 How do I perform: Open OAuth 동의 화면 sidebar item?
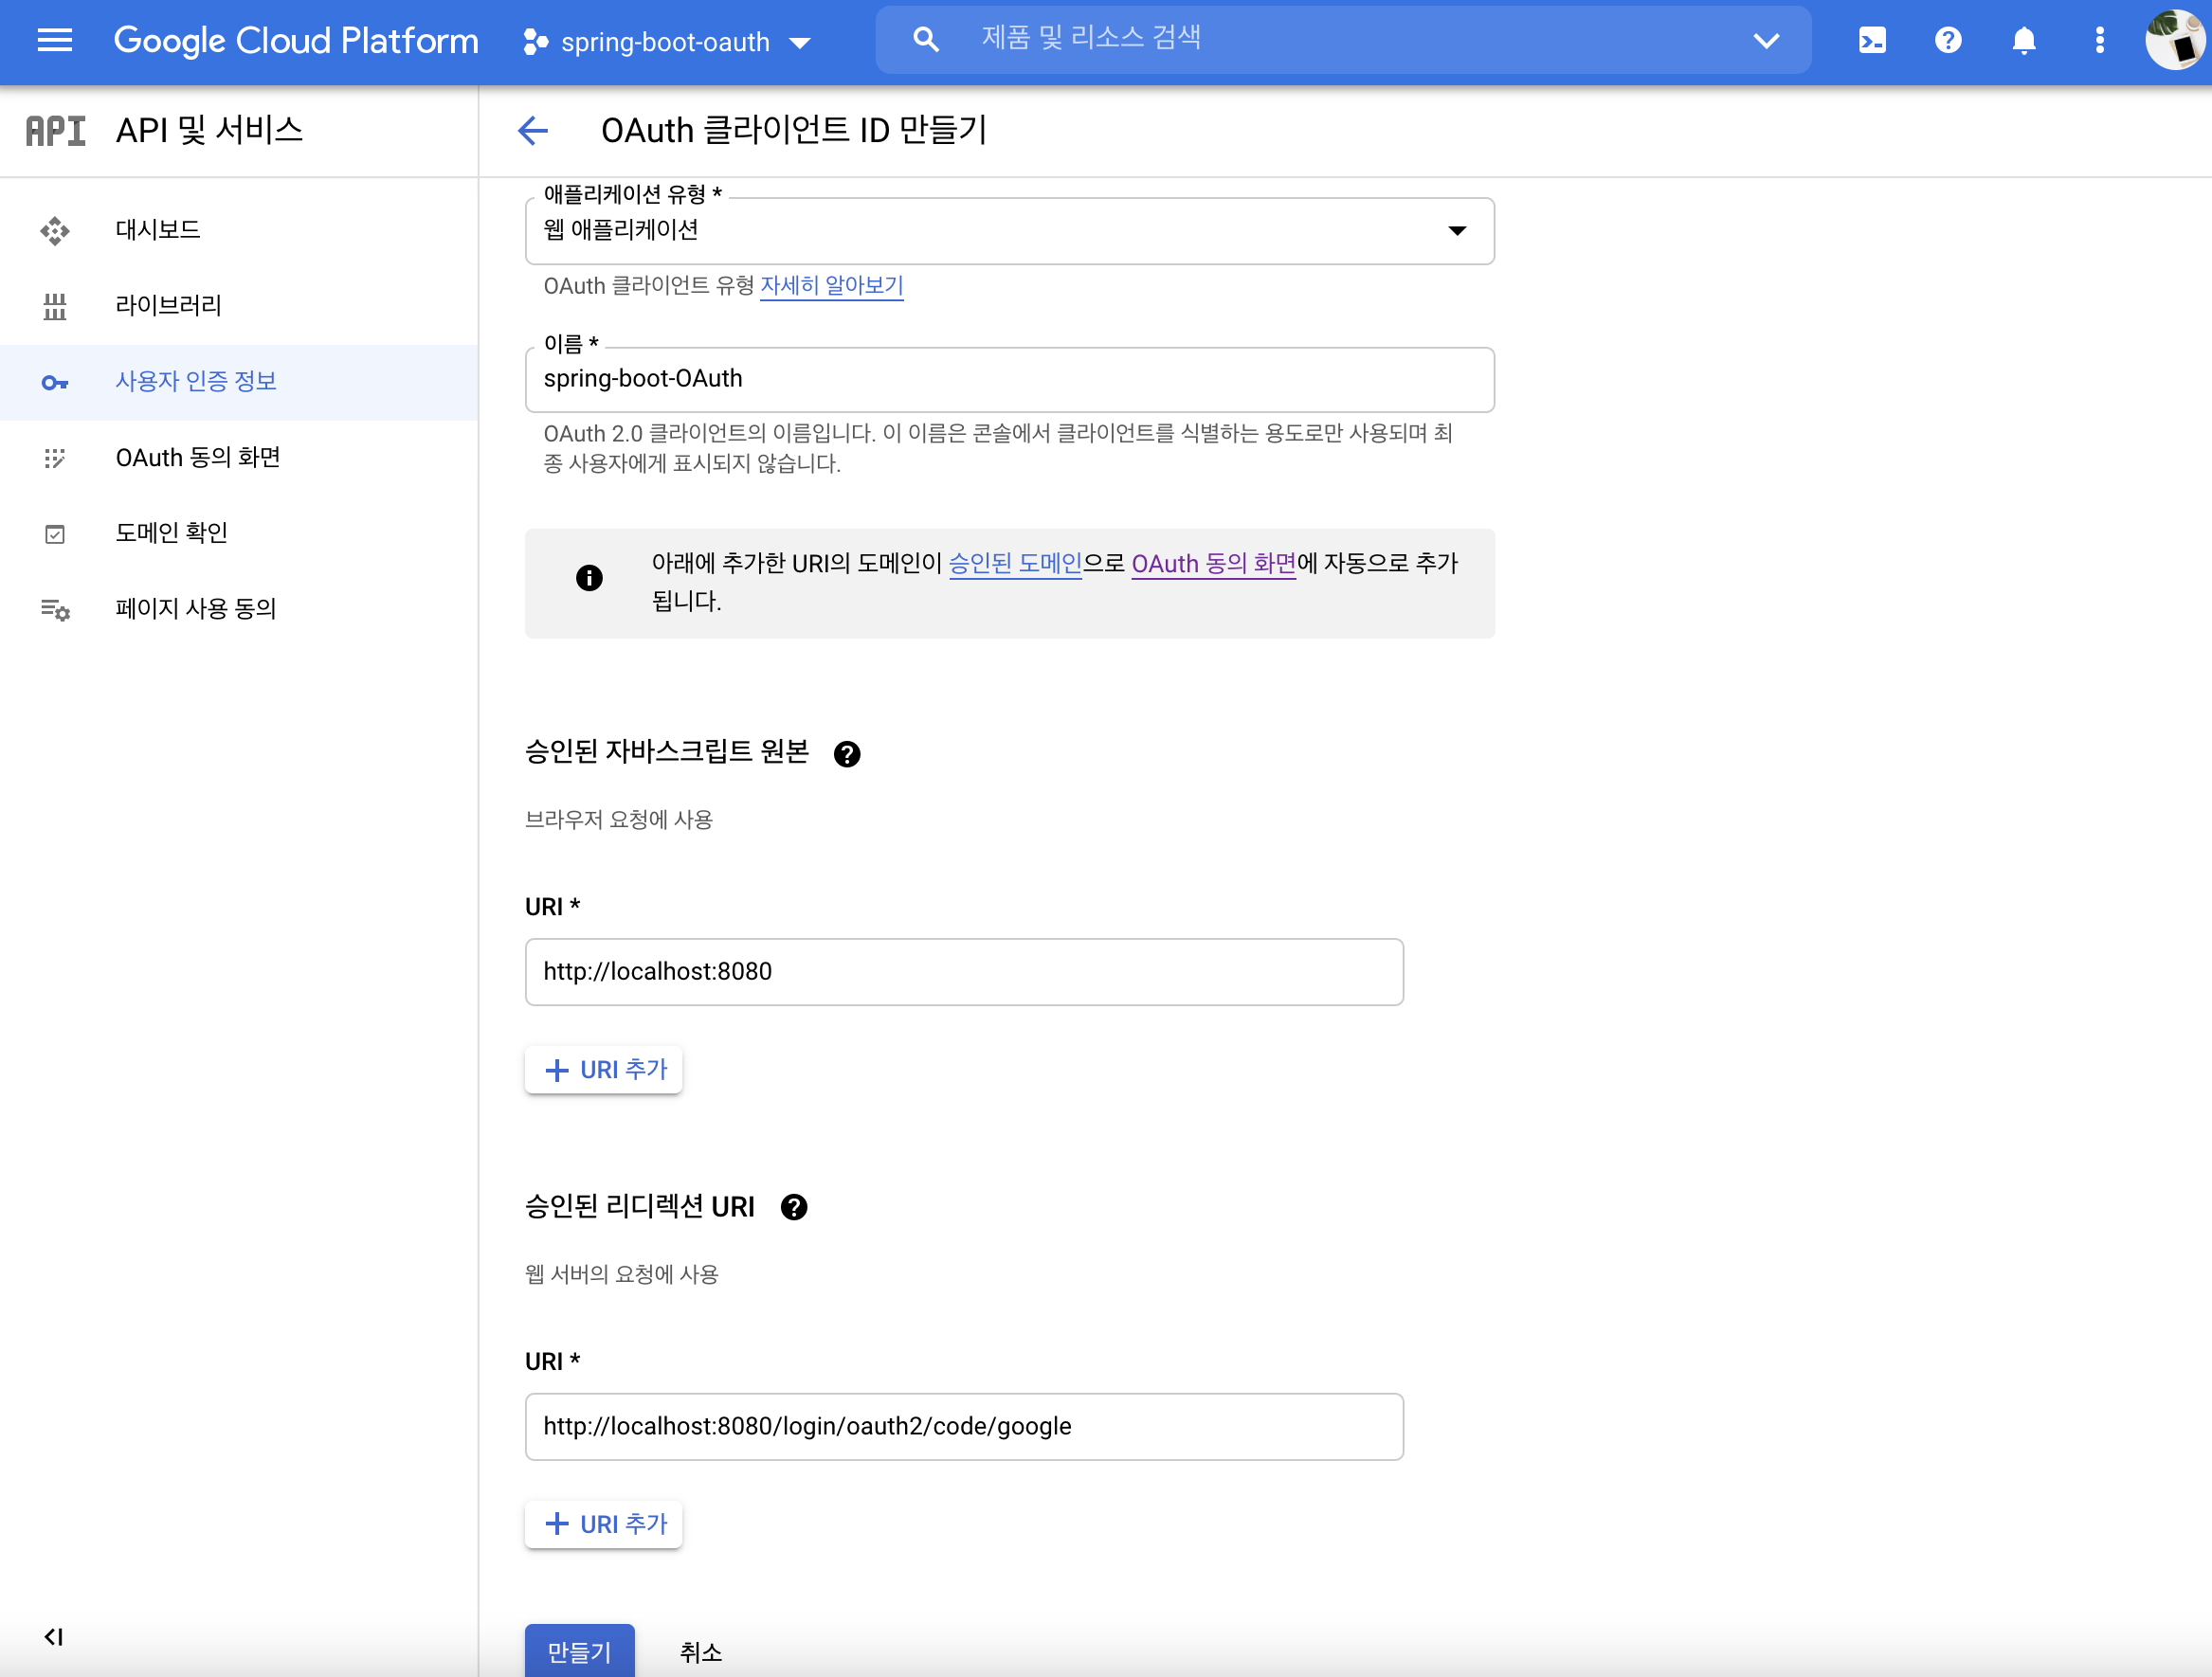tap(198, 457)
